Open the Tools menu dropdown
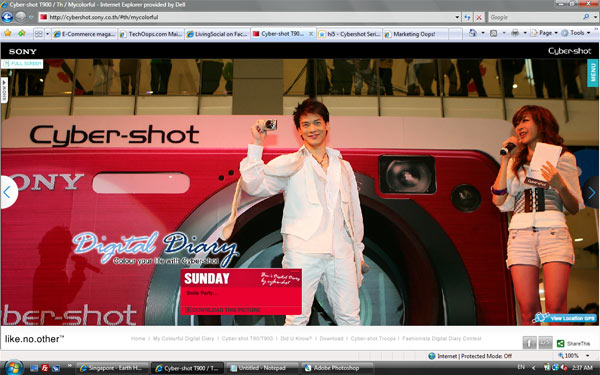Screen dimensions: 600x375 [575, 33]
